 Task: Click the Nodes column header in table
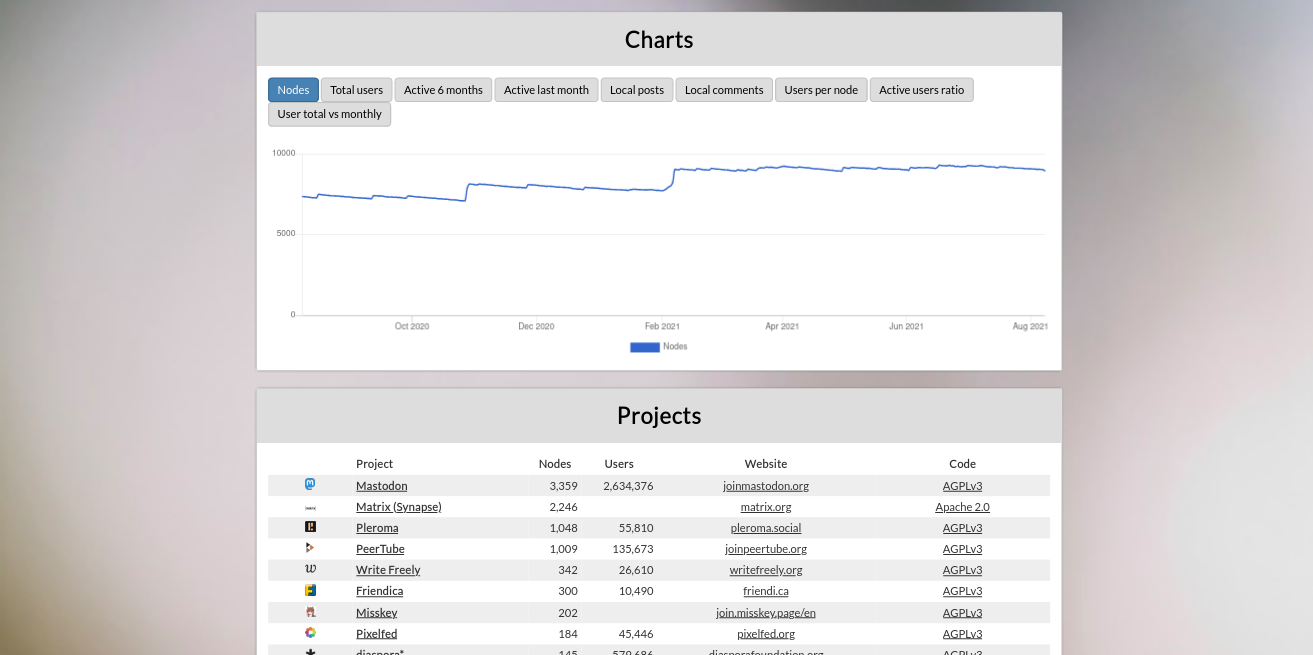click(x=555, y=464)
